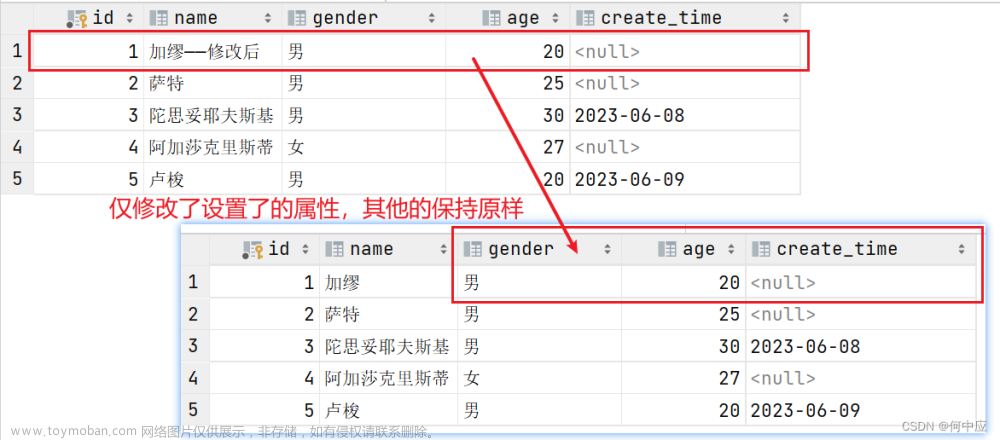Click the column icon beside name in the lower table

pos(334,249)
